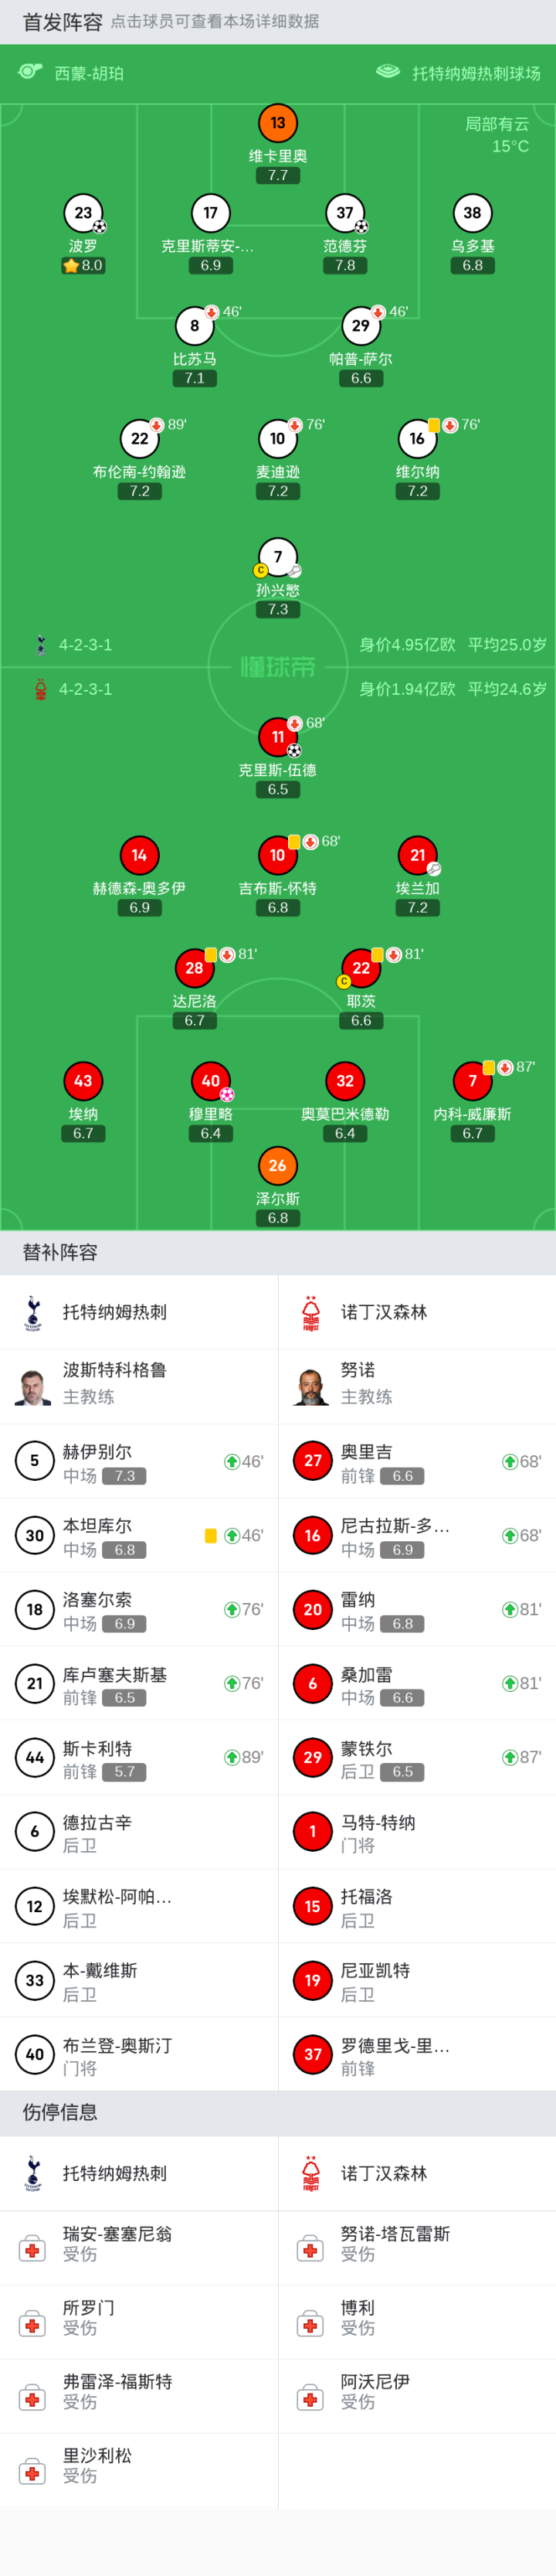Viewport: 556px width, 2576px height.
Task: Open coach Postecoglou's avatar photo
Action: [x=33, y=1386]
